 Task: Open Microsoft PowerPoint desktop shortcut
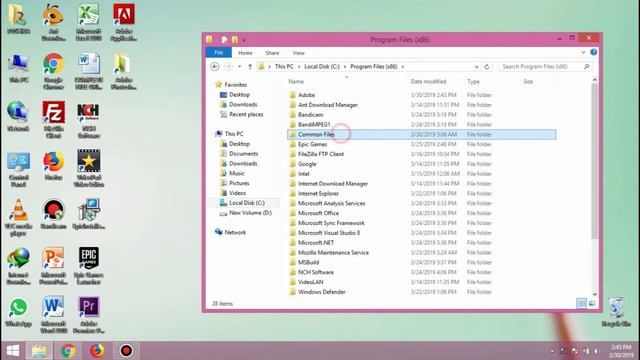53,266
